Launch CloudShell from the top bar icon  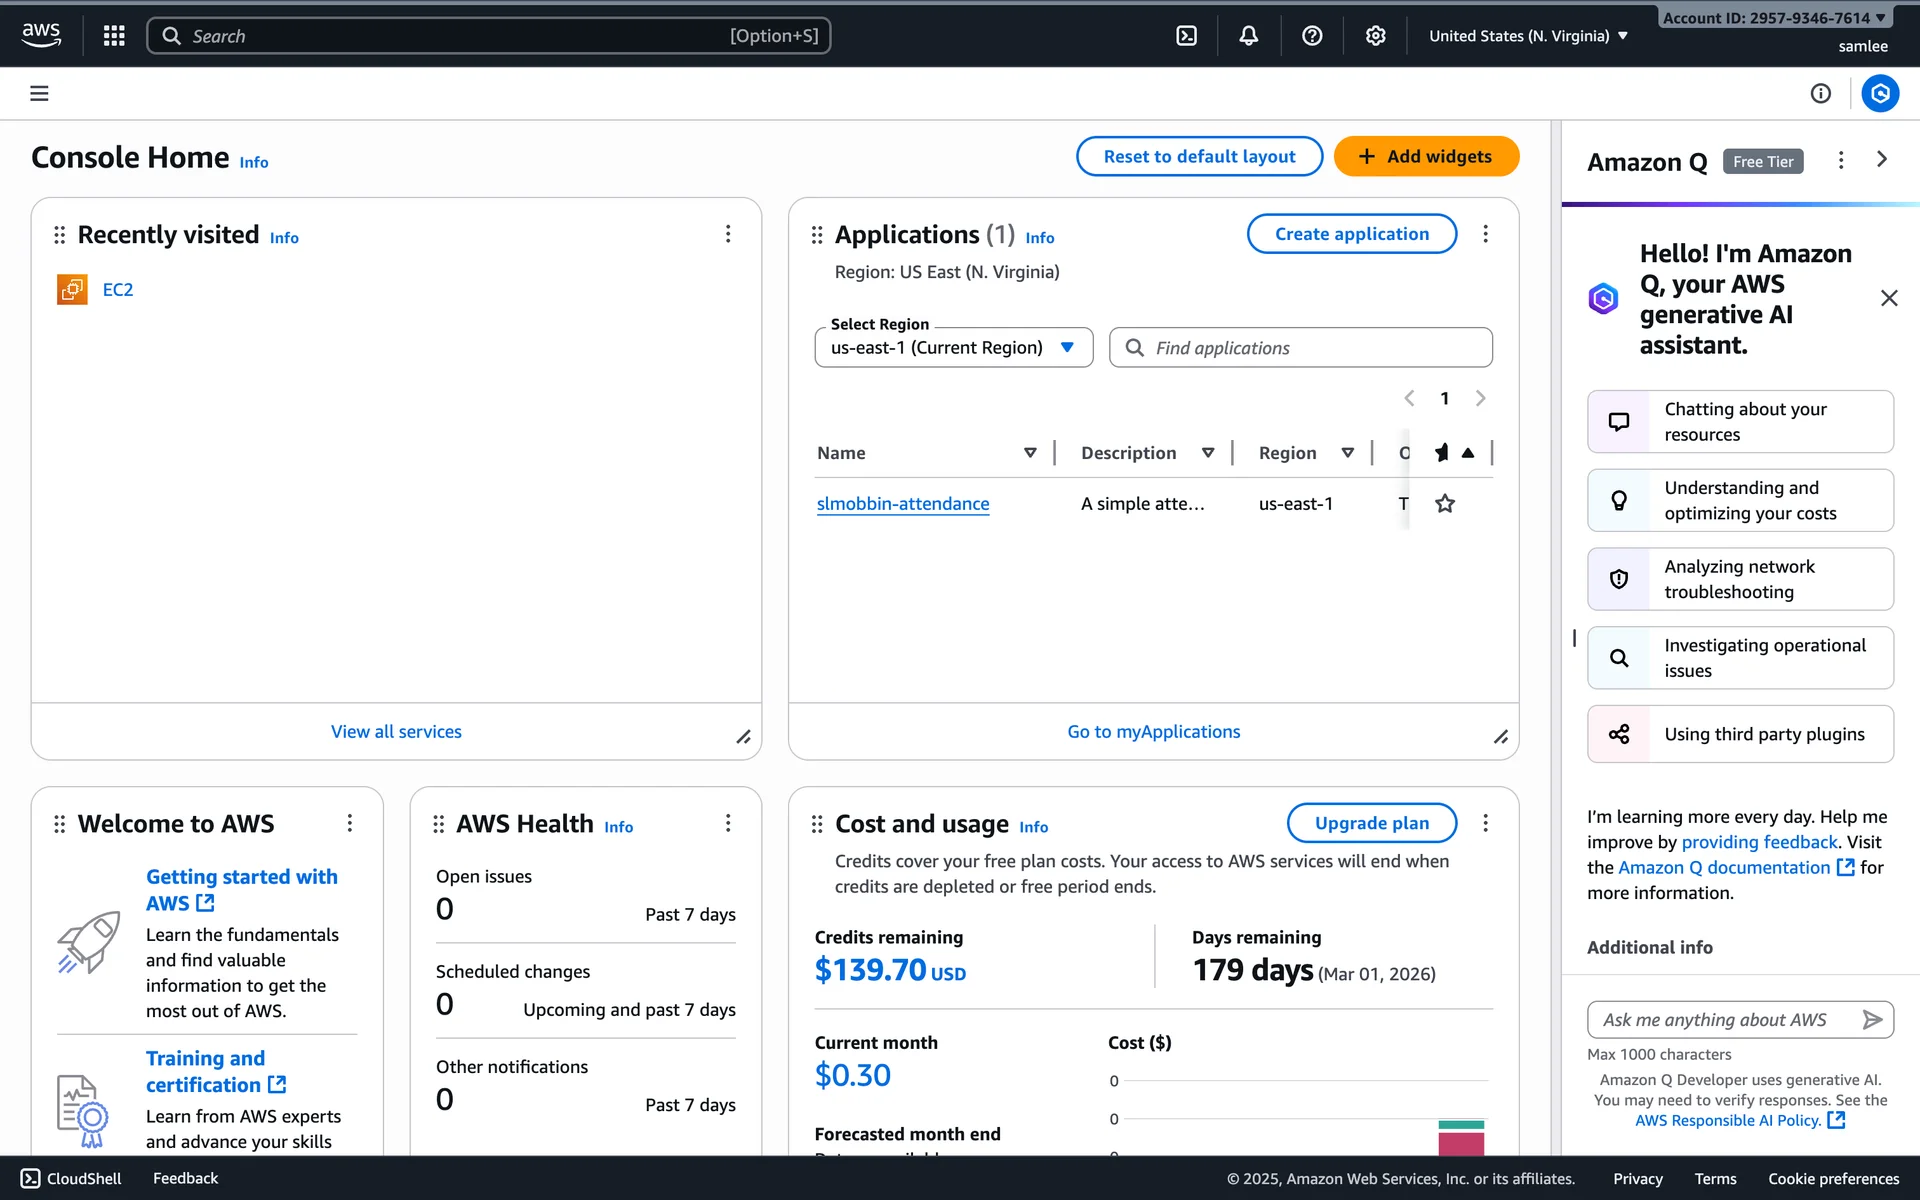tap(1186, 36)
